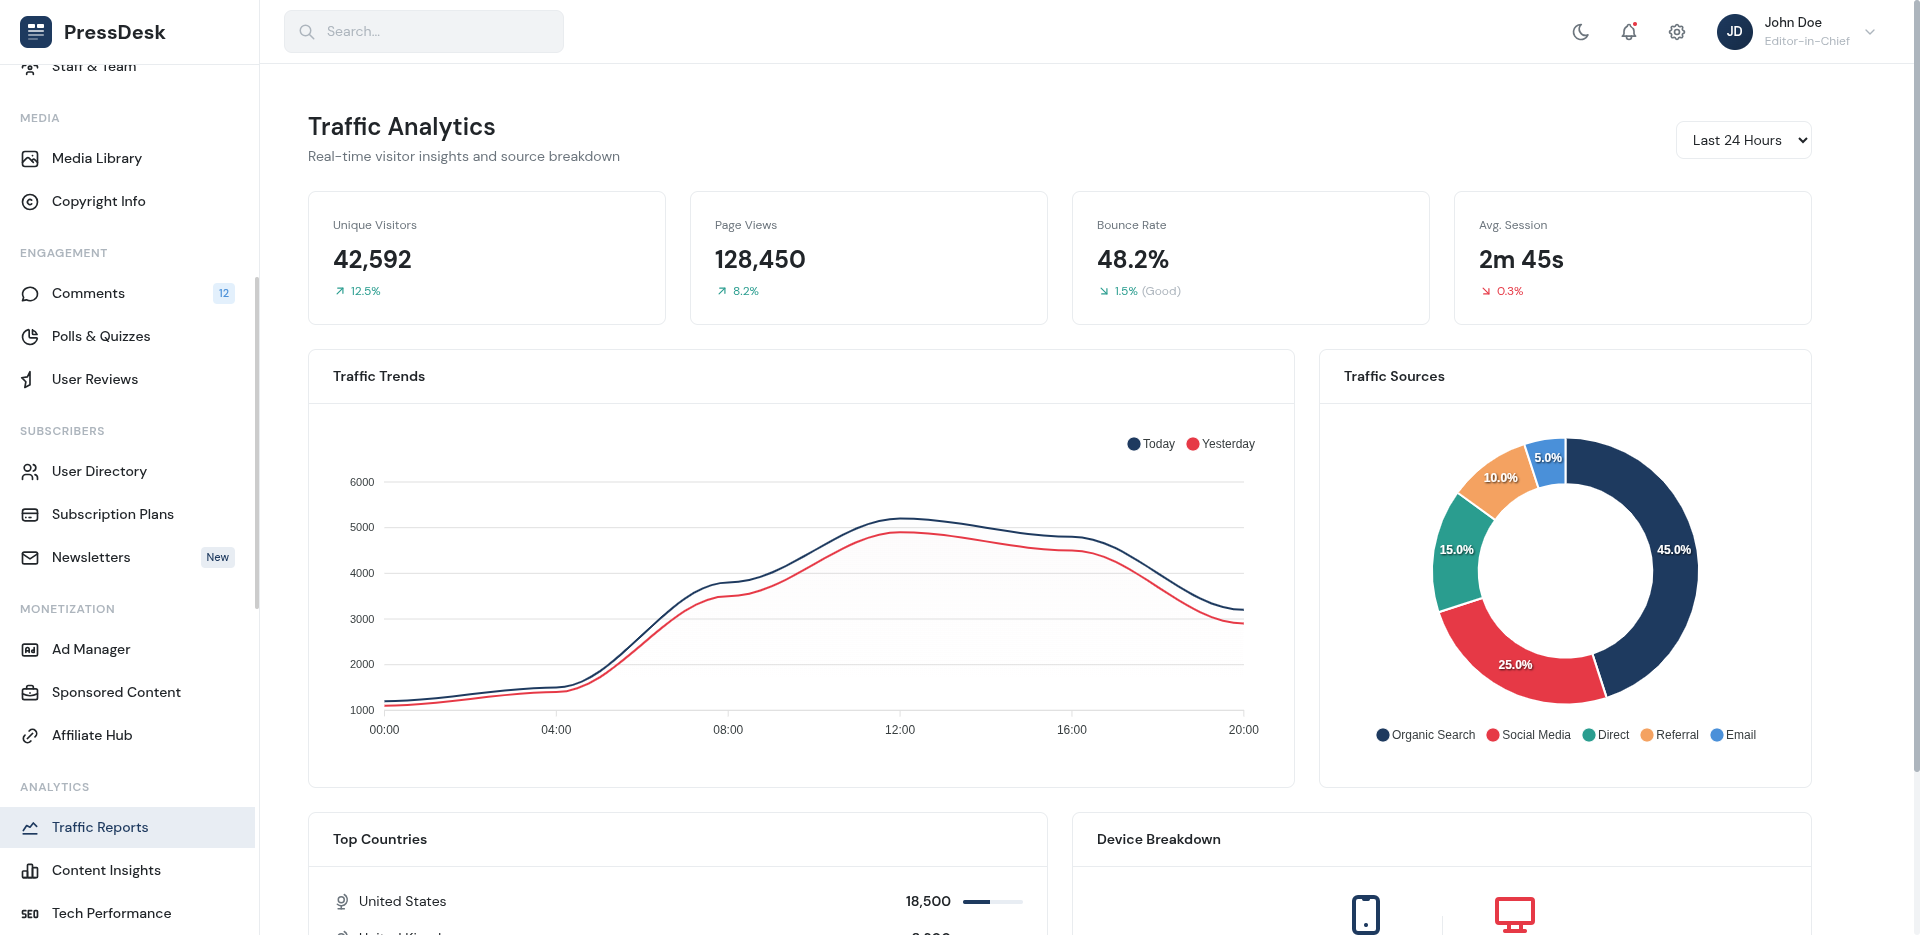The height and width of the screenshot is (935, 1920).
Task: Click the Affiliate Hub link icon
Action: pyautogui.click(x=30, y=736)
